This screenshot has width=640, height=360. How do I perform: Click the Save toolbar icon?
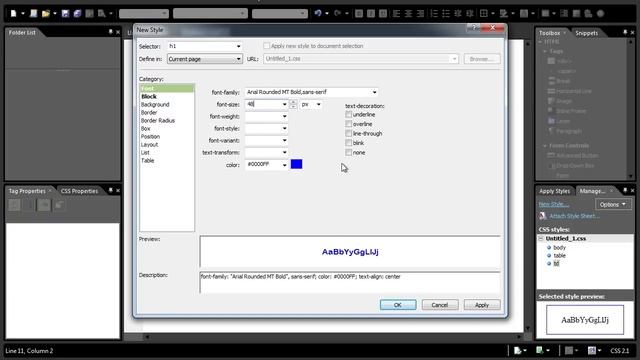65,13
